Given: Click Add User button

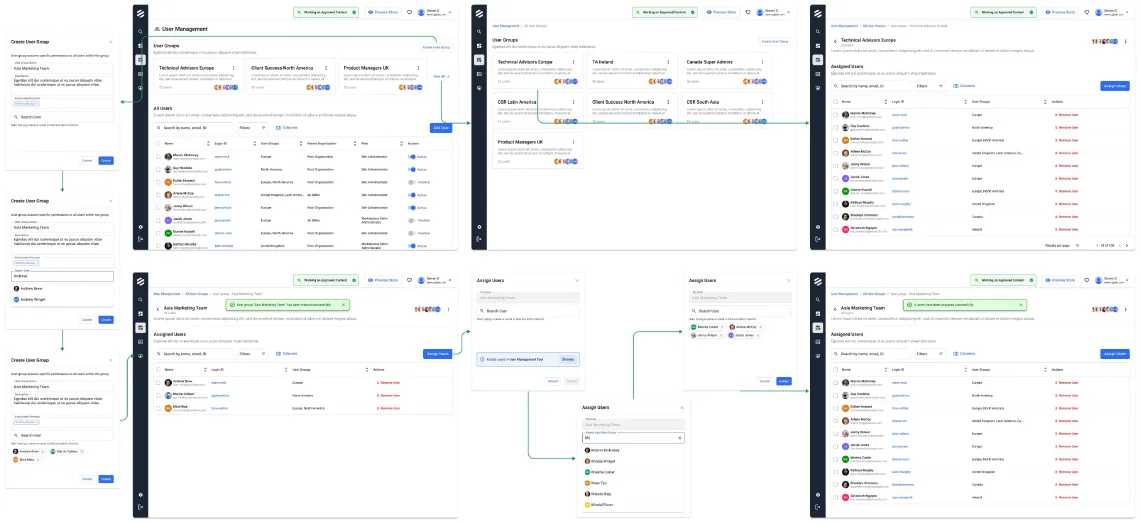Looking at the screenshot, I should coord(441,127).
